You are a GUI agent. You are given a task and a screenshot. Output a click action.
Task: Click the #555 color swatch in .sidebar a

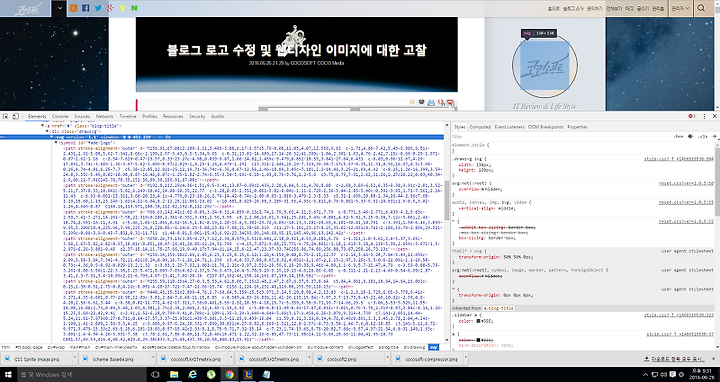[478, 321]
